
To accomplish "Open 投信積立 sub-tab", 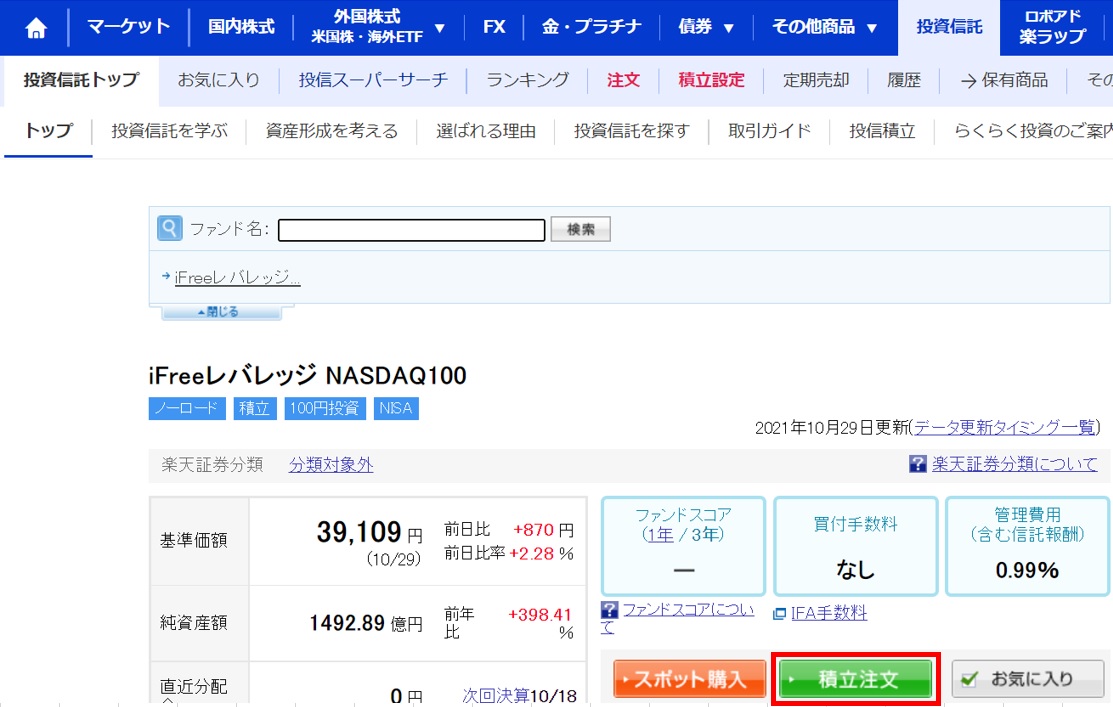I will point(882,131).
